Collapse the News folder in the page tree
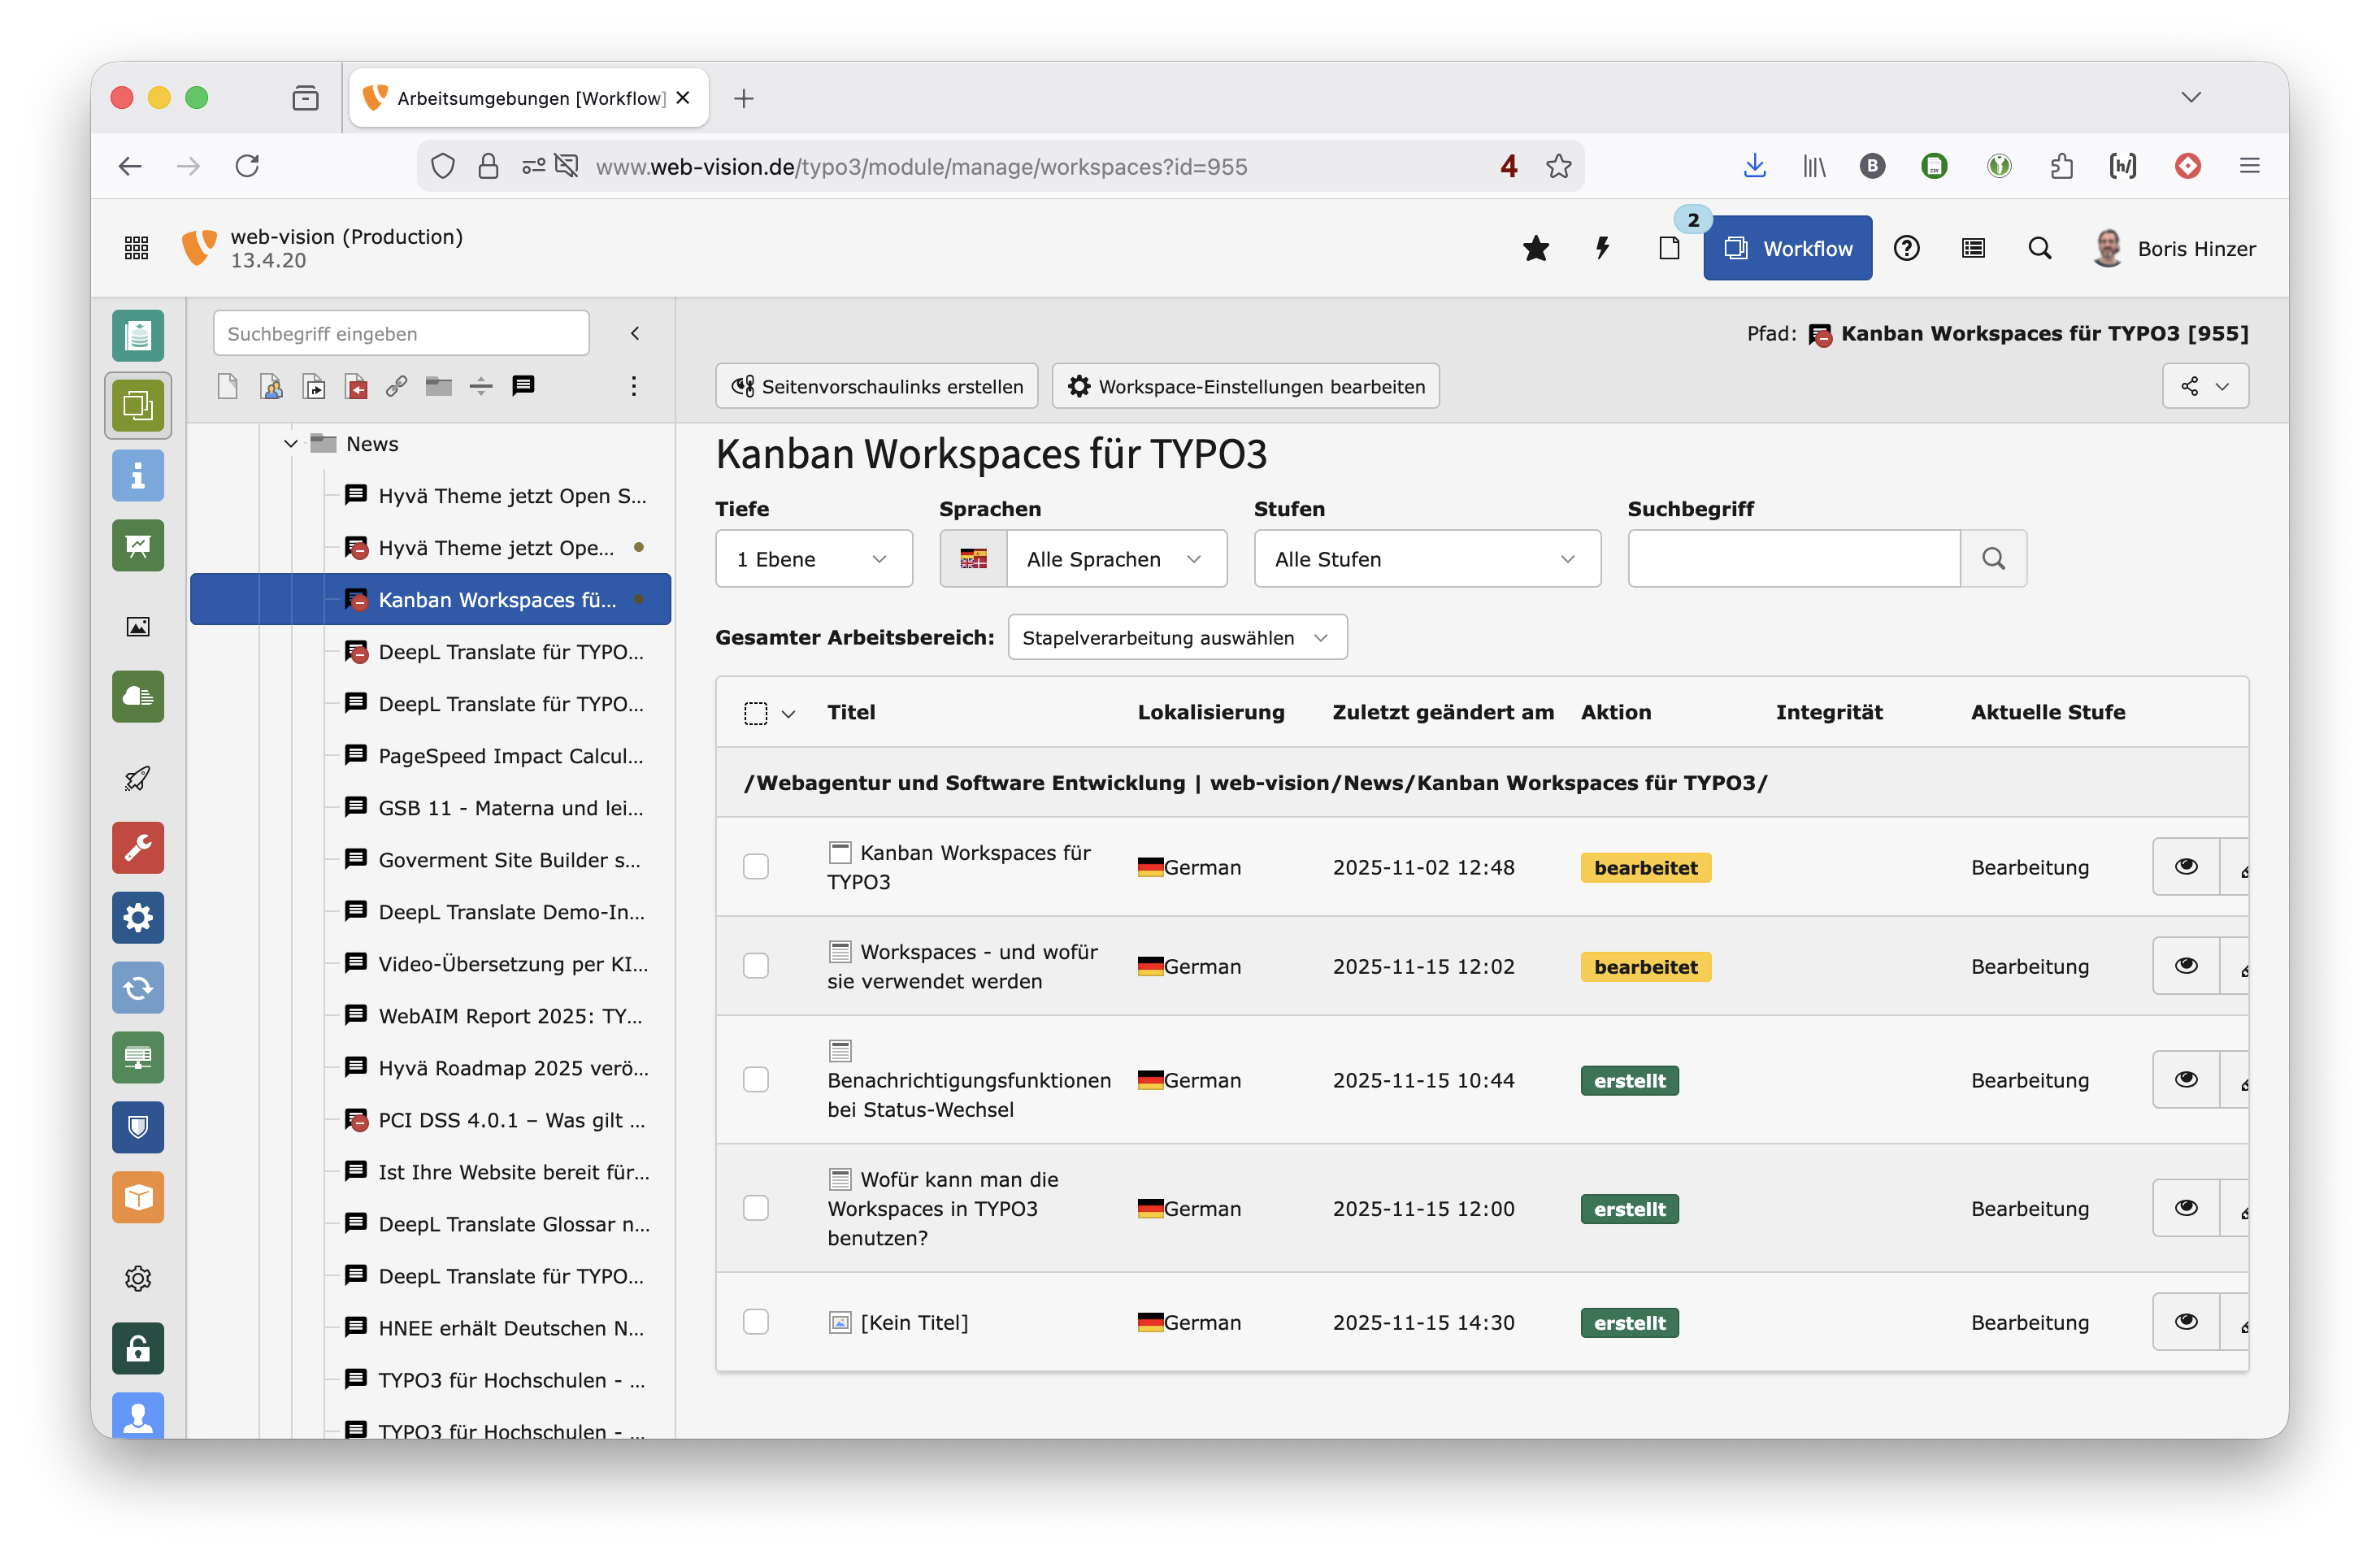Image resolution: width=2380 pixels, height=1559 pixels. (290, 443)
